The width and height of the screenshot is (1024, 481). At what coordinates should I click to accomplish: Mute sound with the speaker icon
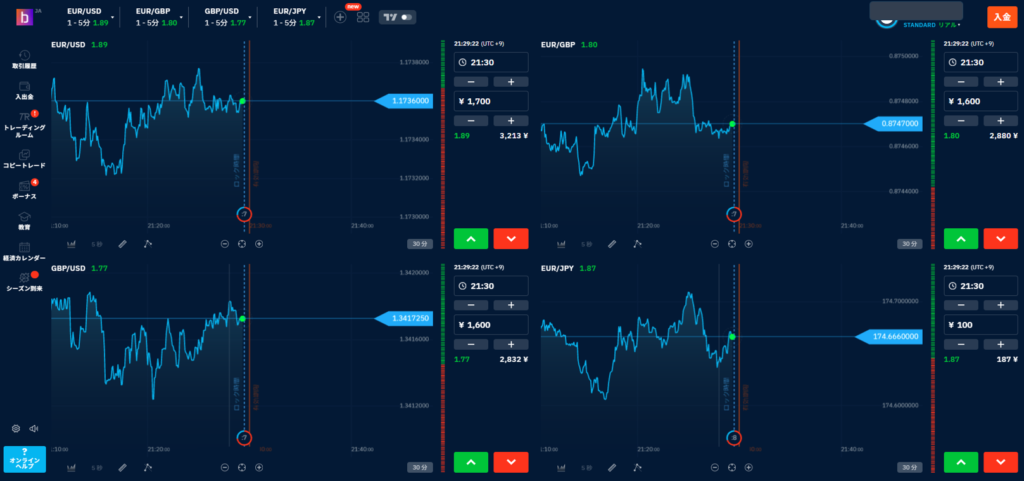pos(32,428)
